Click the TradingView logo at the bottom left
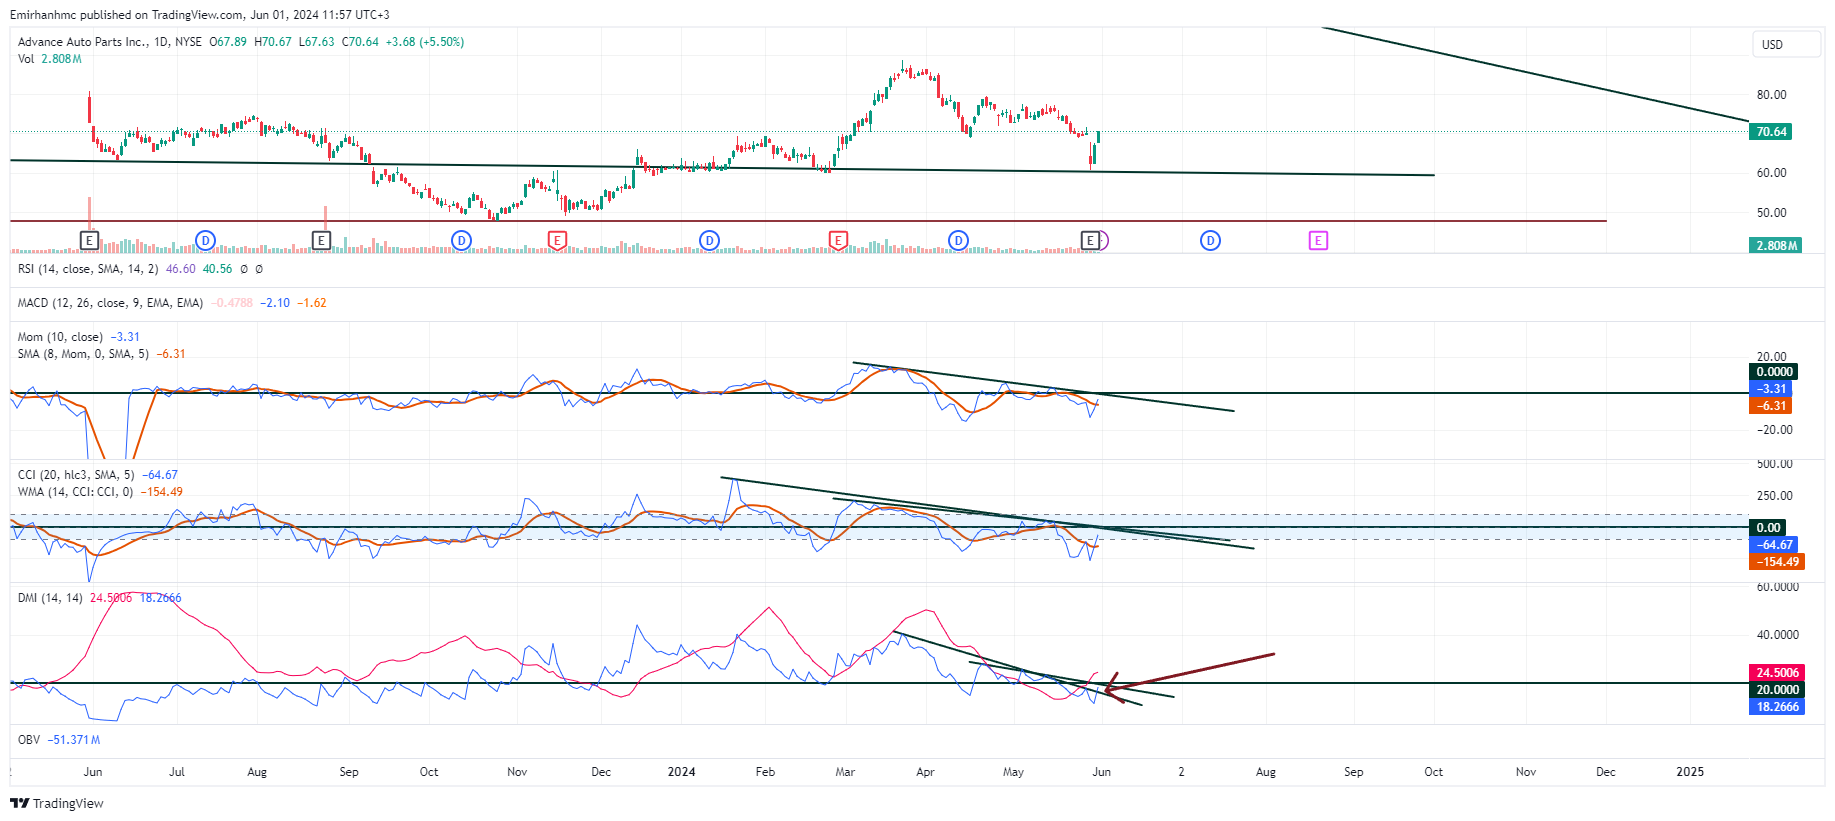This screenshot has width=1835, height=821. (x=57, y=803)
